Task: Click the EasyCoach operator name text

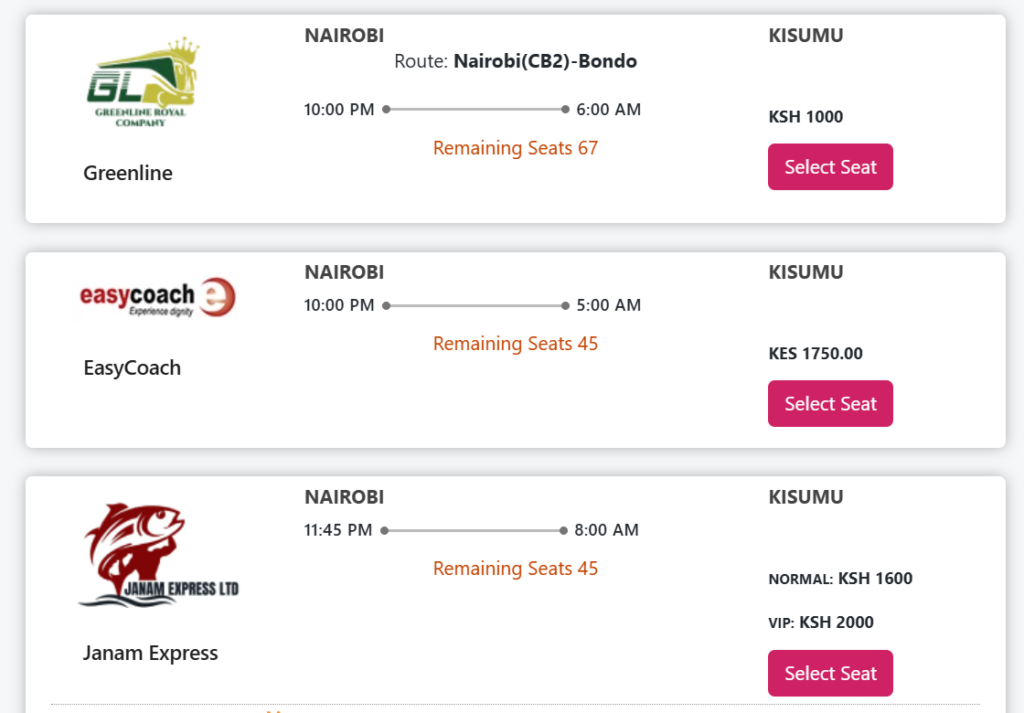Action: tap(132, 368)
